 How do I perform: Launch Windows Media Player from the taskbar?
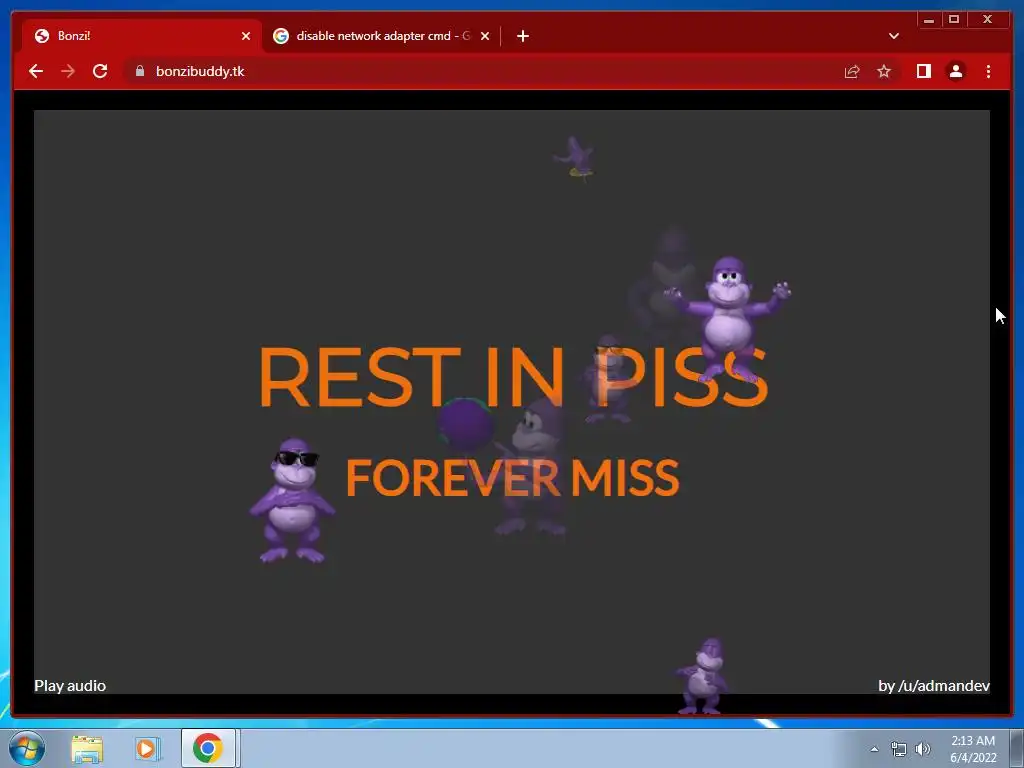(148, 748)
